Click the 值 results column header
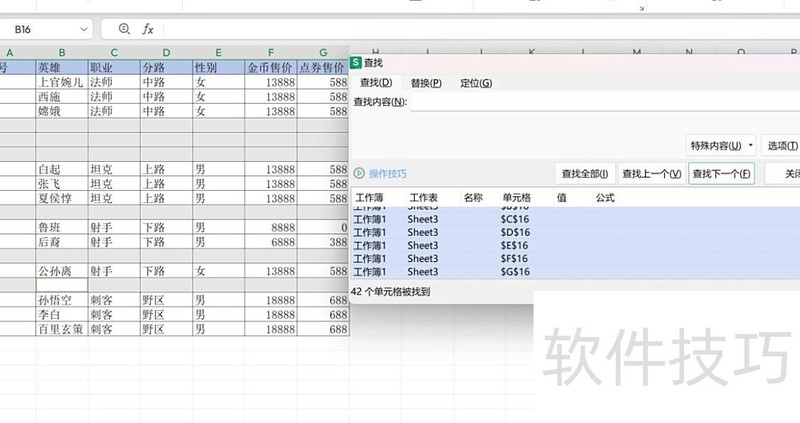This screenshot has height=423, width=800. point(562,198)
